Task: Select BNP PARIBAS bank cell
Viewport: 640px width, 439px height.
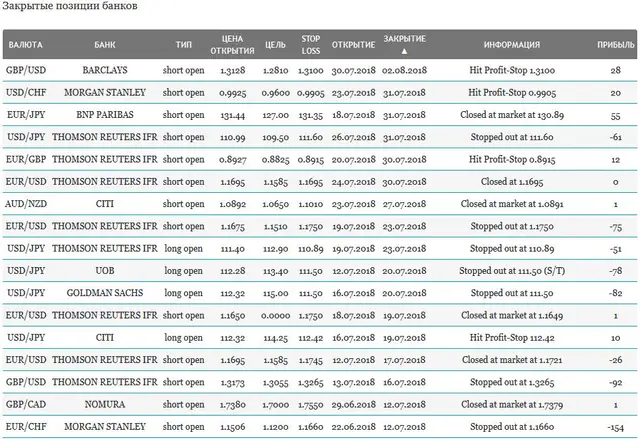Action: click(x=105, y=115)
